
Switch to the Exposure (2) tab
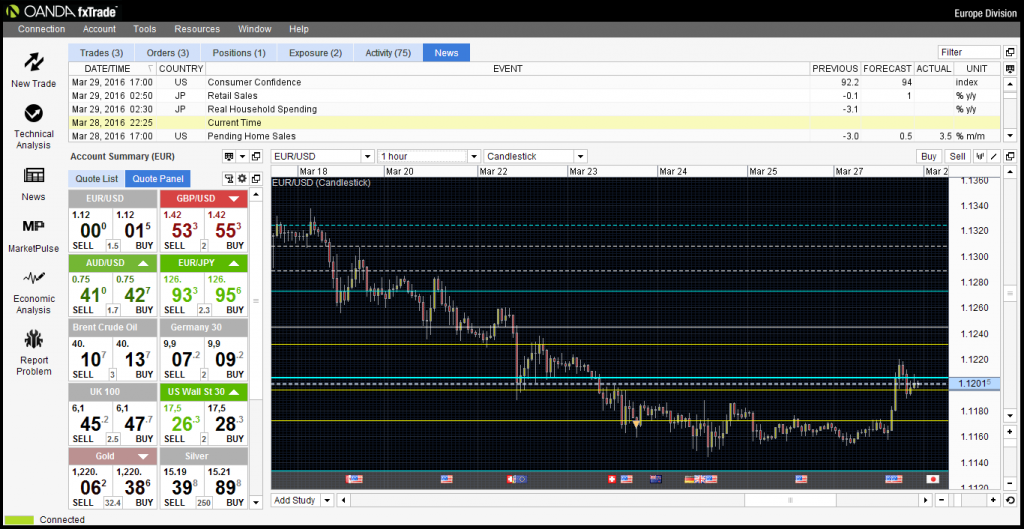[x=315, y=53]
